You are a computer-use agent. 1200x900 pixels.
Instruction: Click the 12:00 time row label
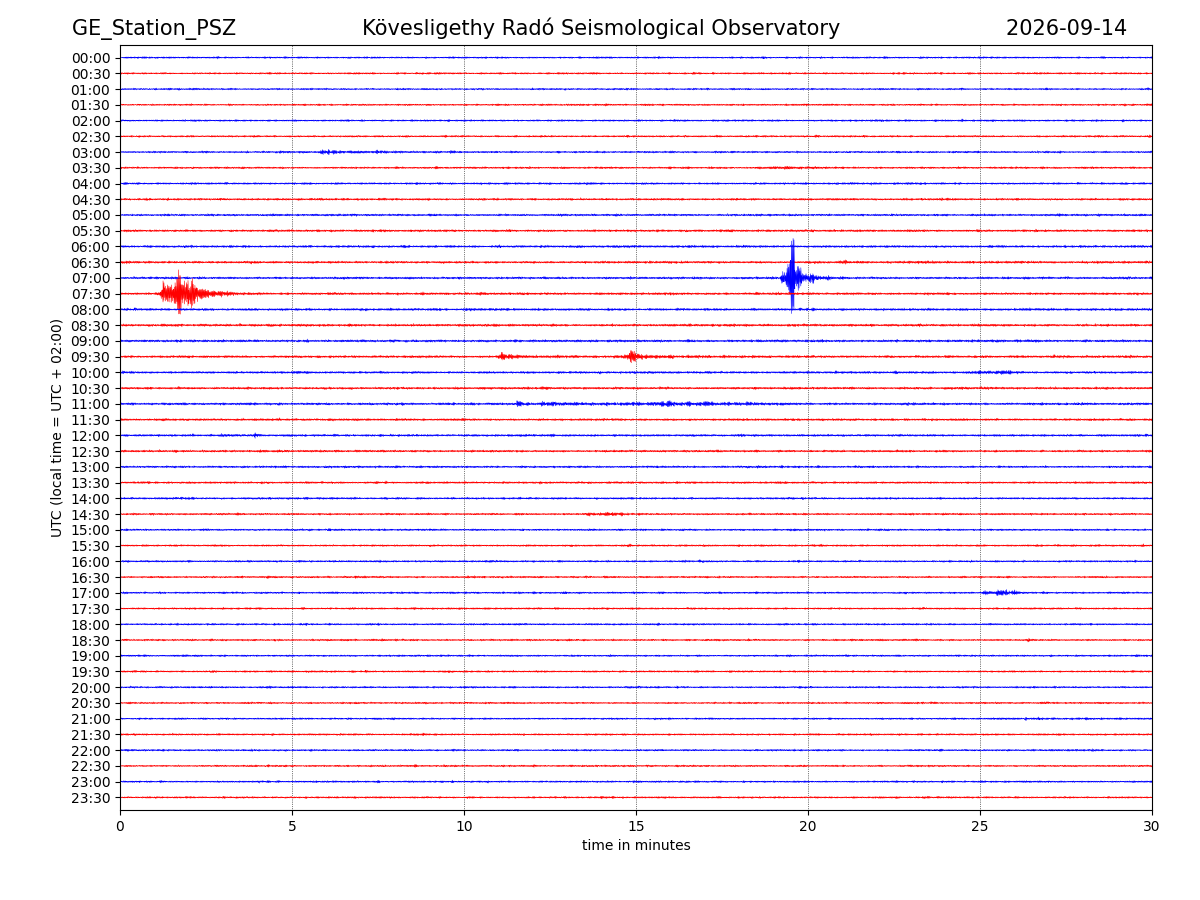[91, 436]
